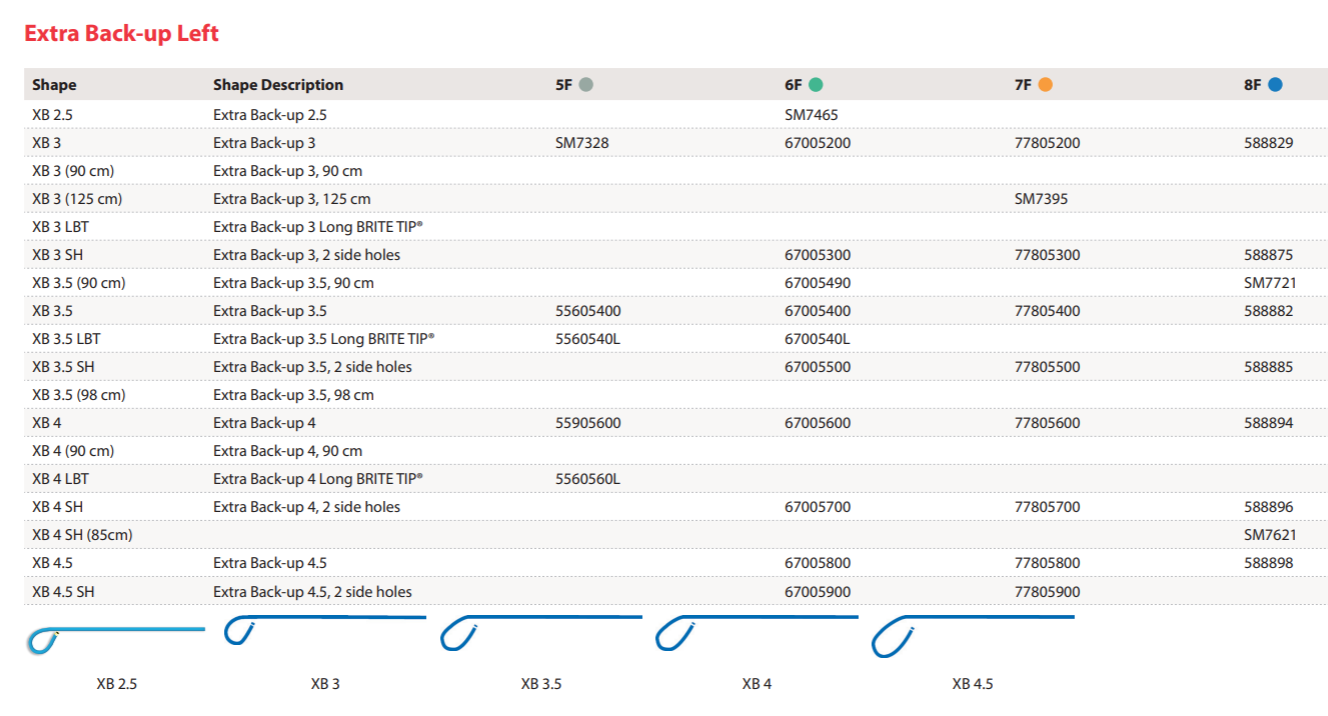
Task: Select part number 77805900
Action: coord(1047,592)
